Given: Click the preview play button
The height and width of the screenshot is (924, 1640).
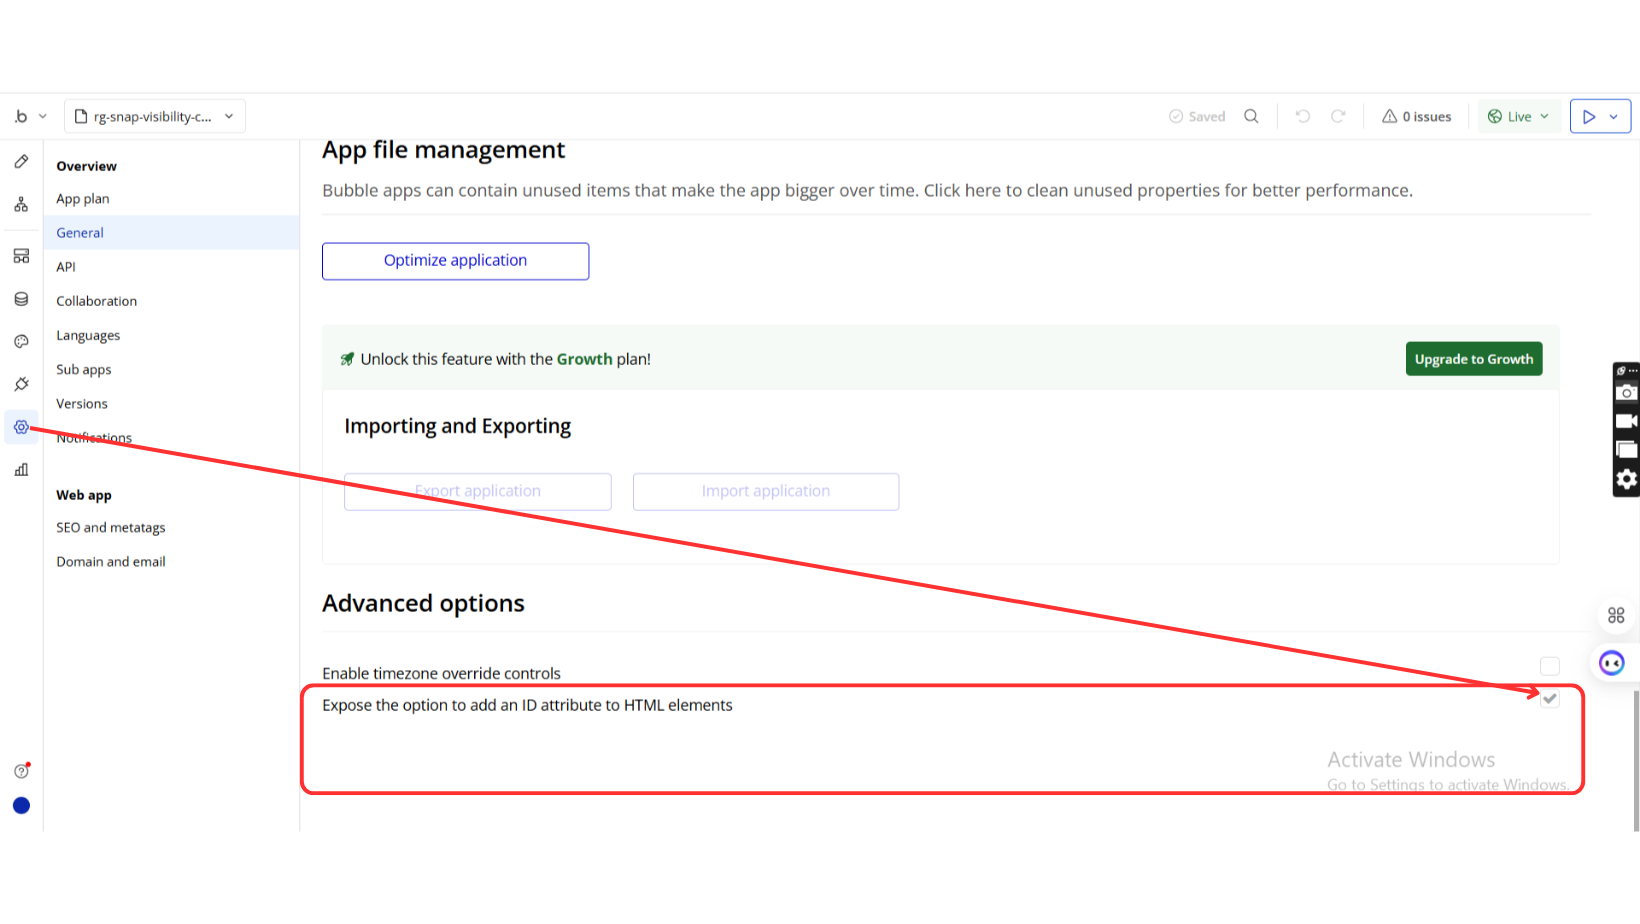Looking at the screenshot, I should 1588,116.
